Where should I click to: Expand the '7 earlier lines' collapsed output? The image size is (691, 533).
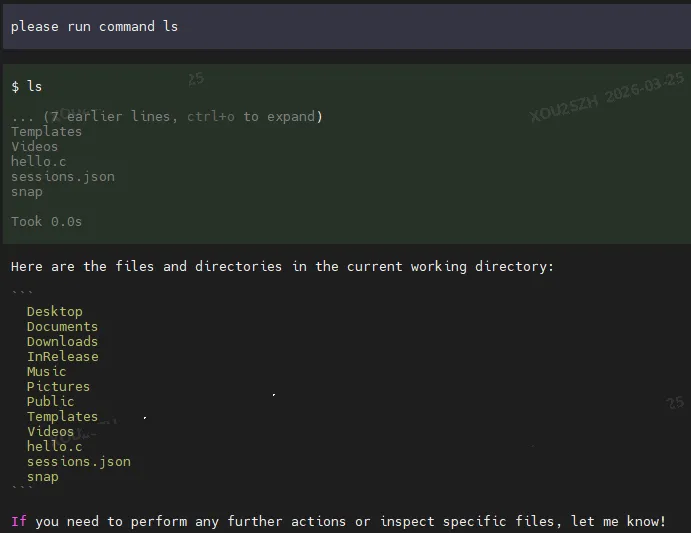(167, 117)
